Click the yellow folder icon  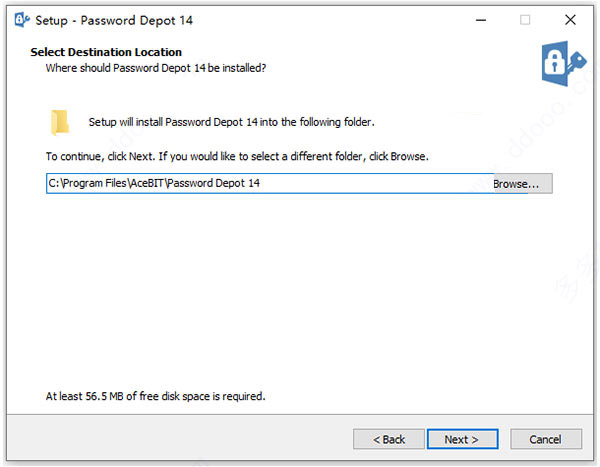coord(60,122)
